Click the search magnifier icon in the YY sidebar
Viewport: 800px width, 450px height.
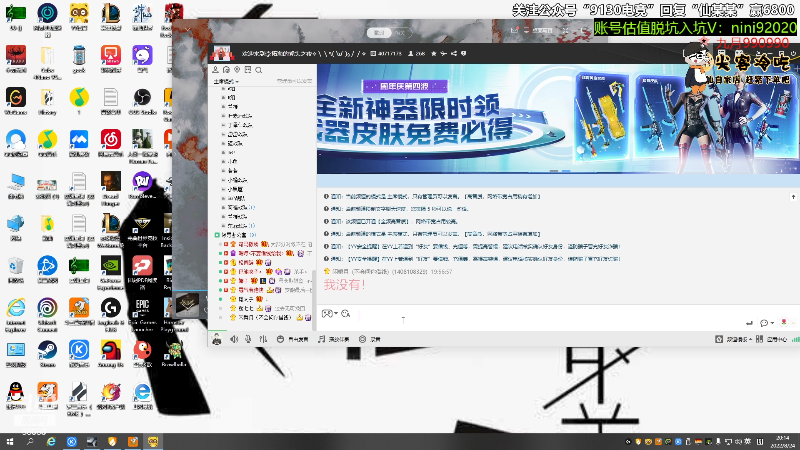pos(259,70)
